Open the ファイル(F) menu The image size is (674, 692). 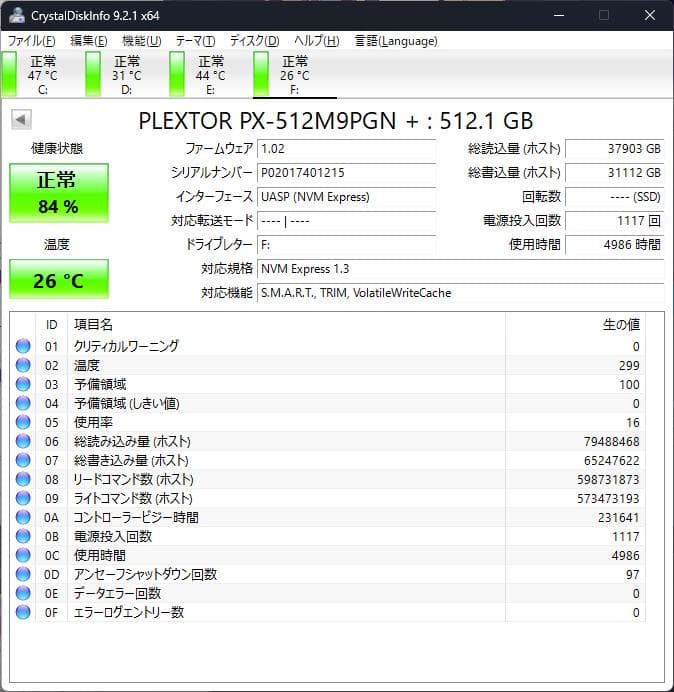(x=32, y=41)
